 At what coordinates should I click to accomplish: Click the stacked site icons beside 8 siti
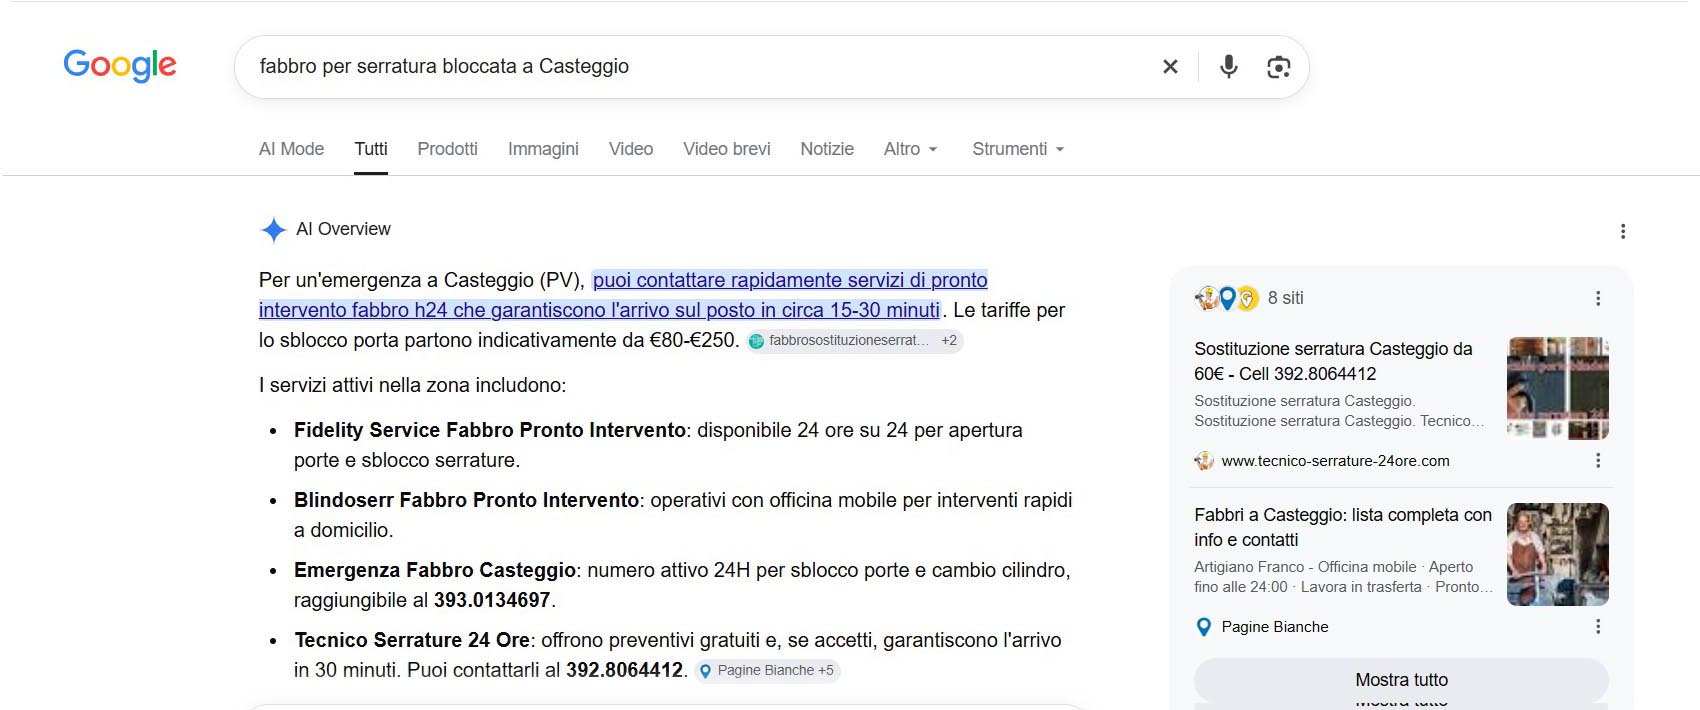[x=1227, y=298]
